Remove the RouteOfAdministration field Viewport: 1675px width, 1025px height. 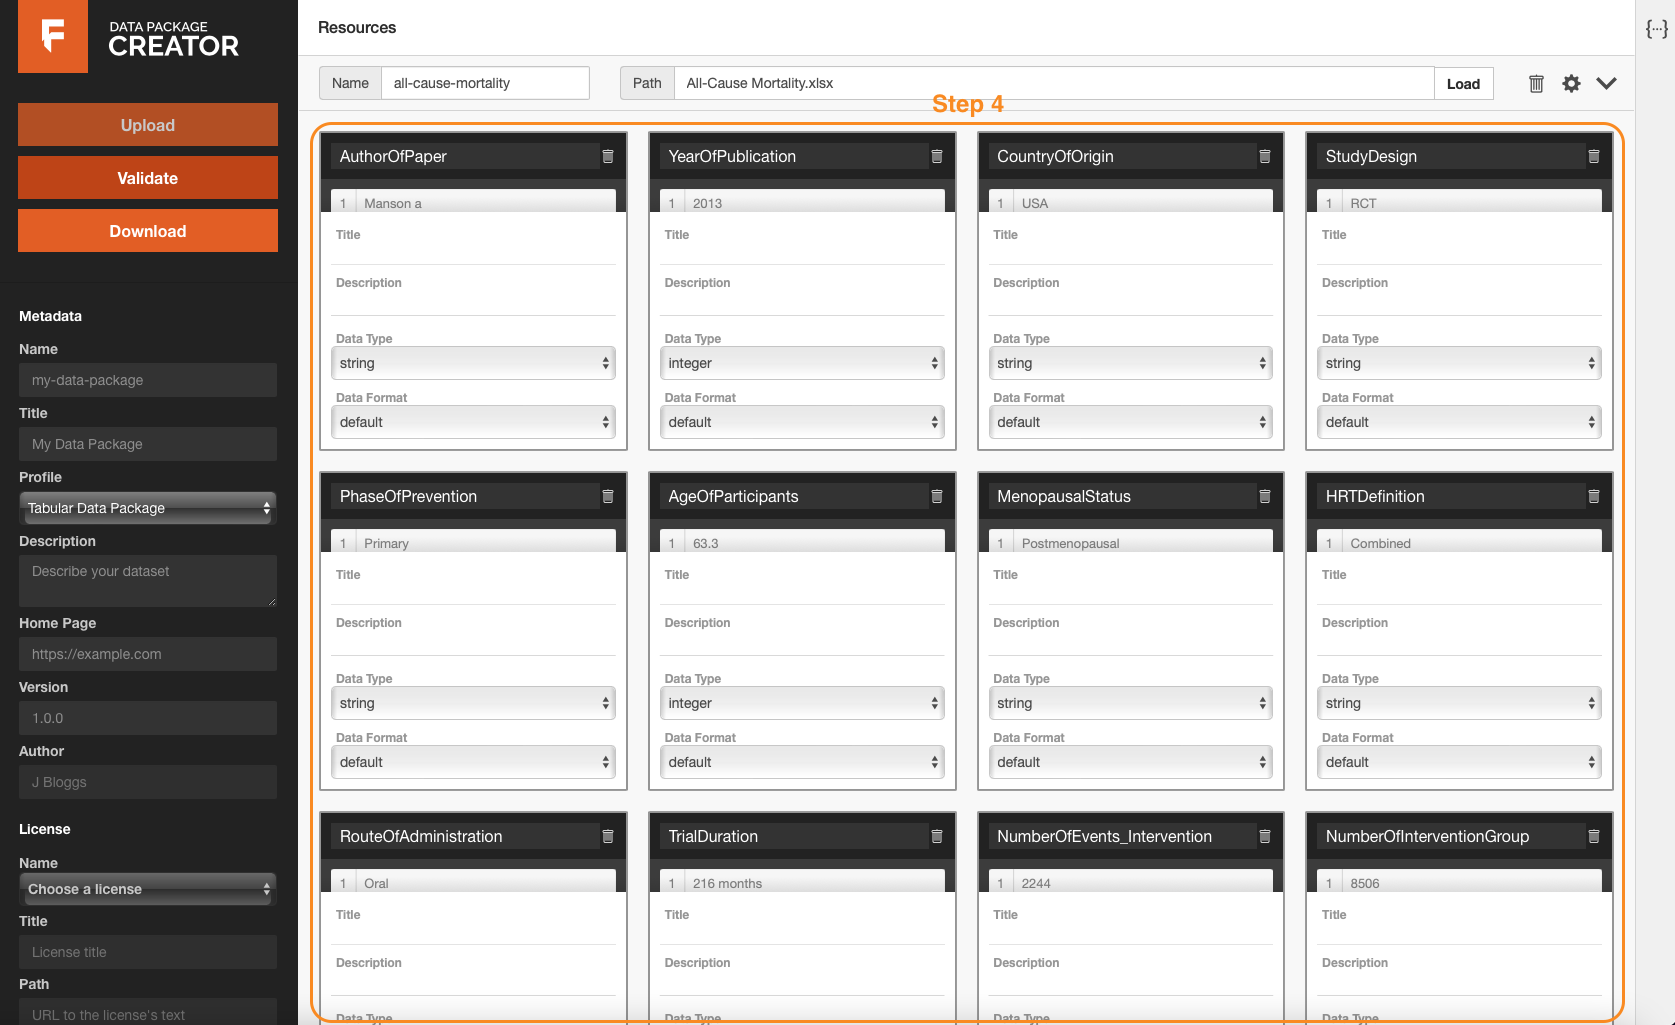tap(608, 836)
